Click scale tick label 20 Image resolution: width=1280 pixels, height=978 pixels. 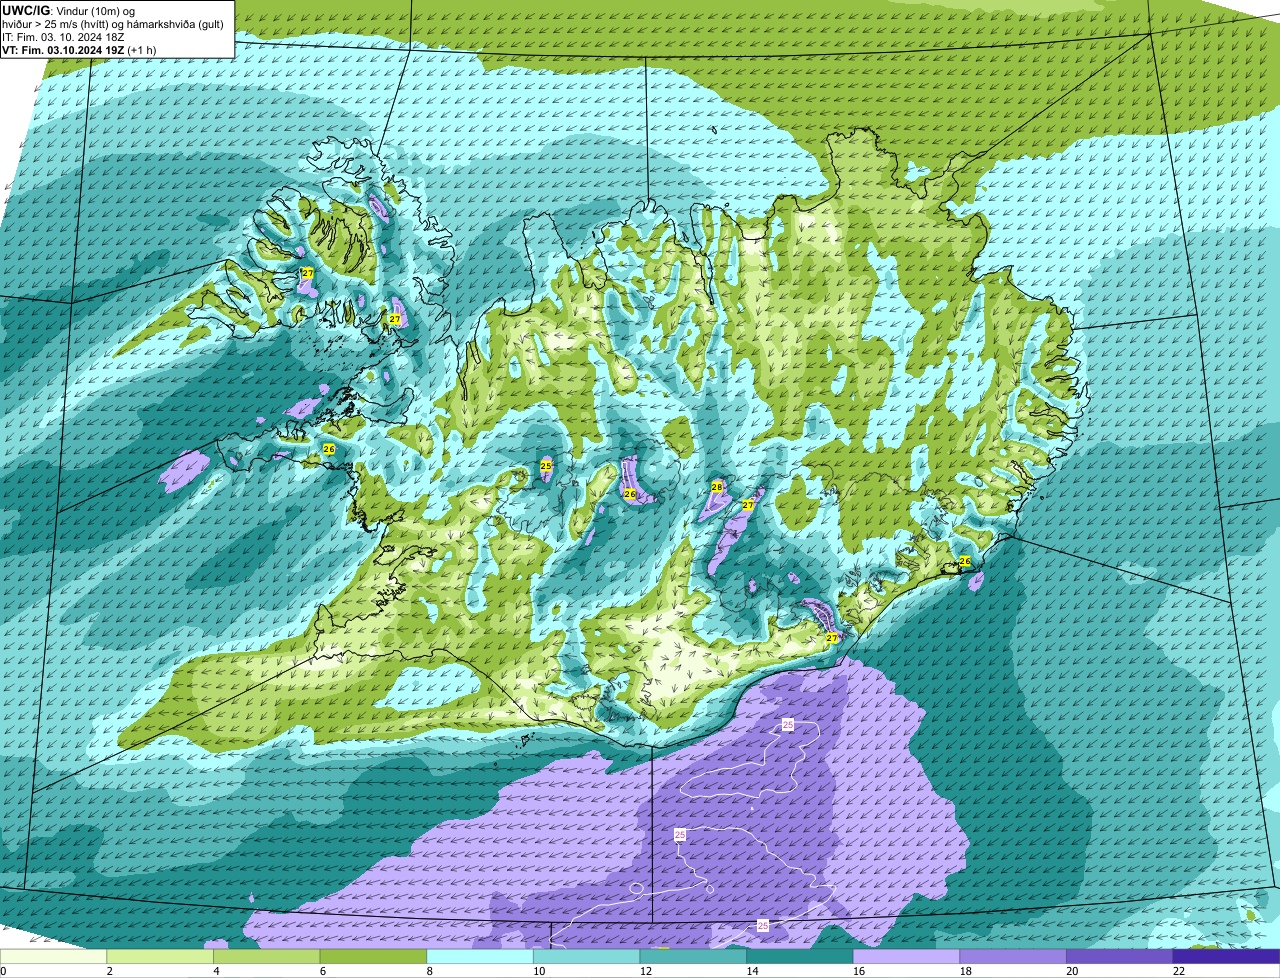tap(1072, 971)
